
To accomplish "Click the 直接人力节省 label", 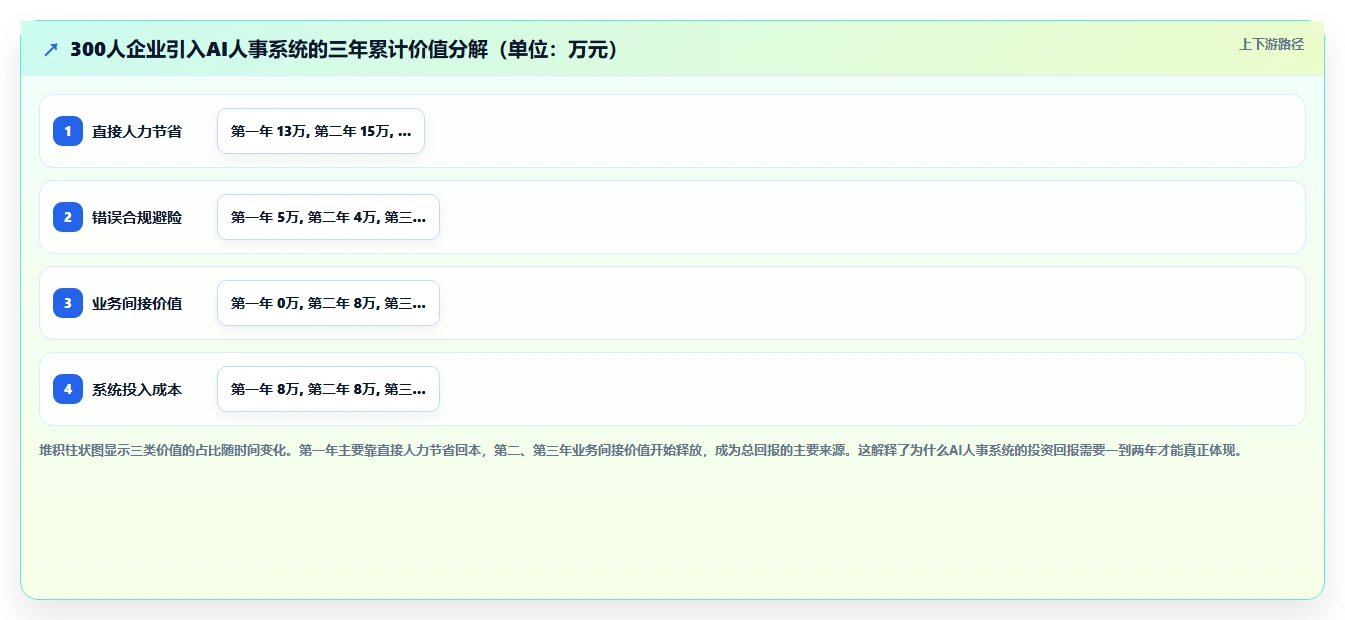I will point(137,131).
